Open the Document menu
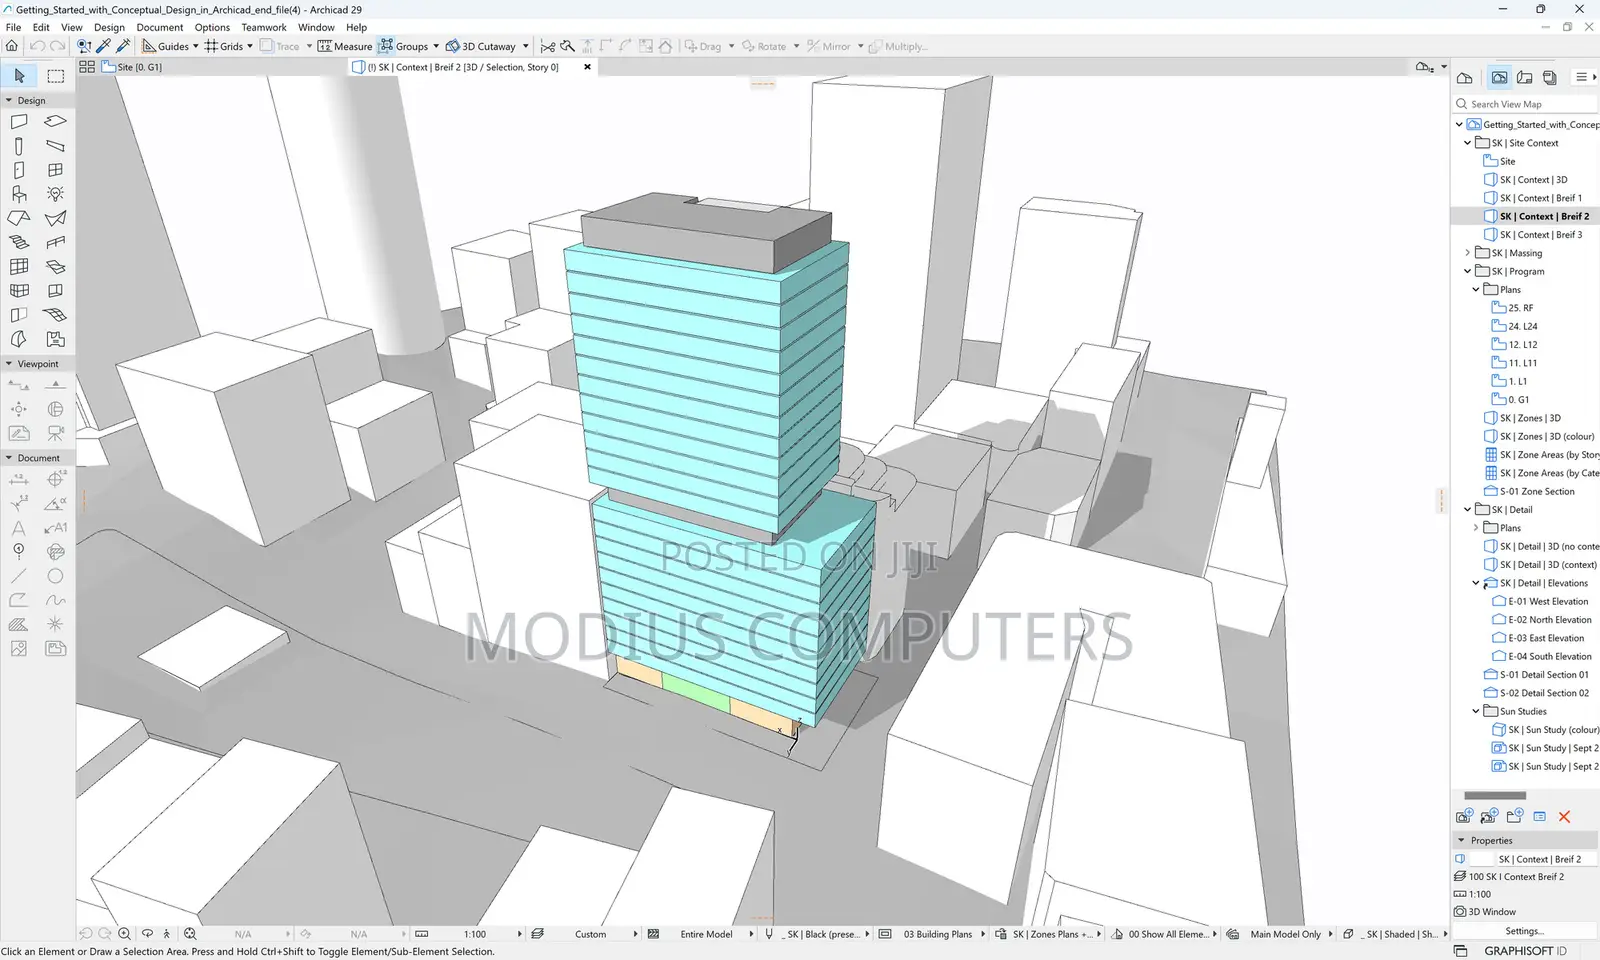Image resolution: width=1600 pixels, height=960 pixels. 160,27
